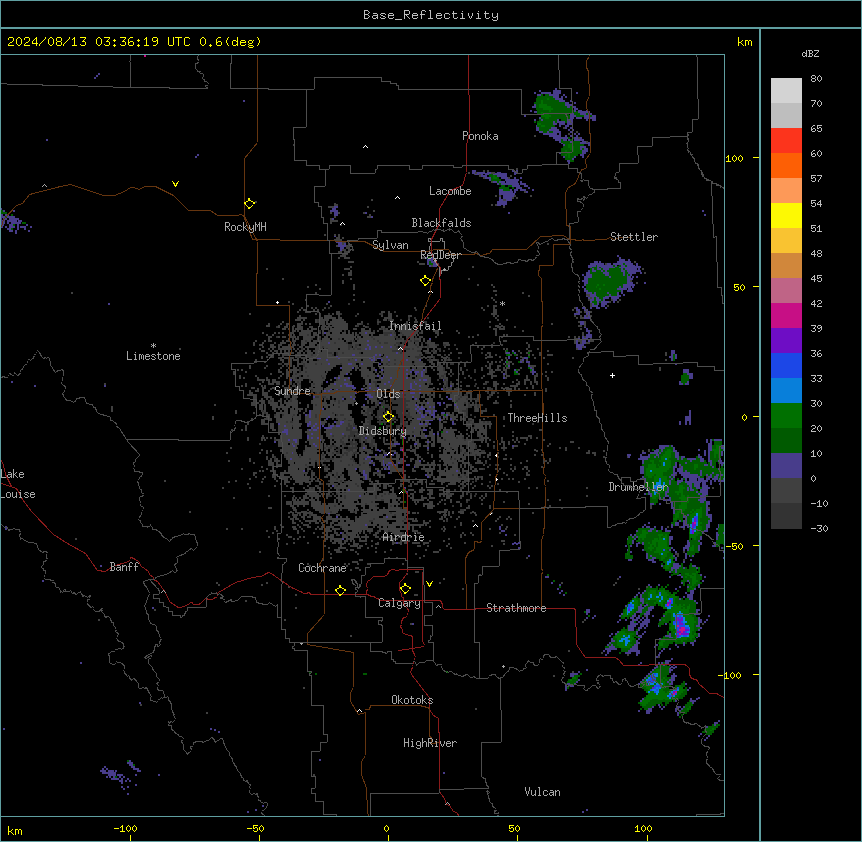Select the yellow diamond marker above Calgary label

point(405,589)
